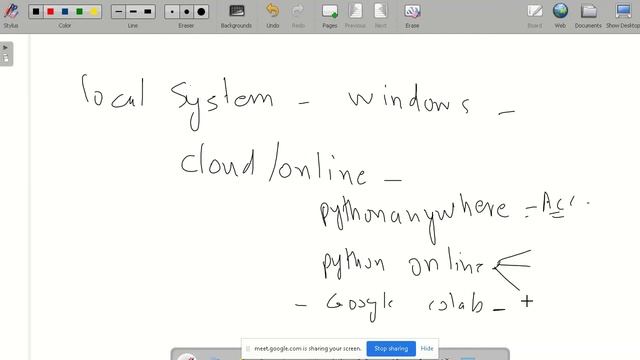
Task: Select the red pen color
Action: tap(51, 11)
